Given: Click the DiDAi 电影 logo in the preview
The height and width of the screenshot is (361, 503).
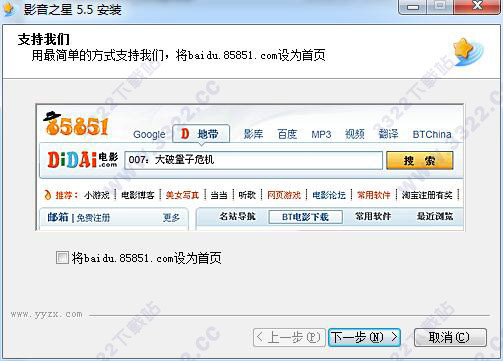Looking at the screenshot, I should [83, 160].
